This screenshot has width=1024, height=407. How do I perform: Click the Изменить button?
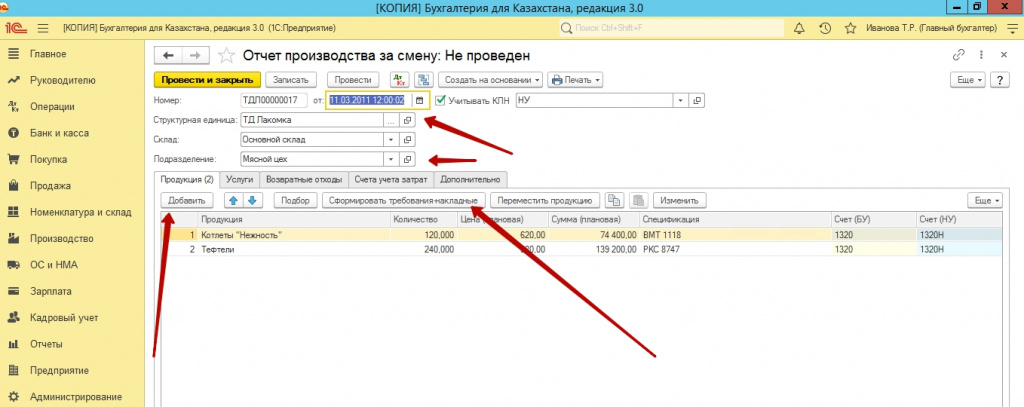680,201
